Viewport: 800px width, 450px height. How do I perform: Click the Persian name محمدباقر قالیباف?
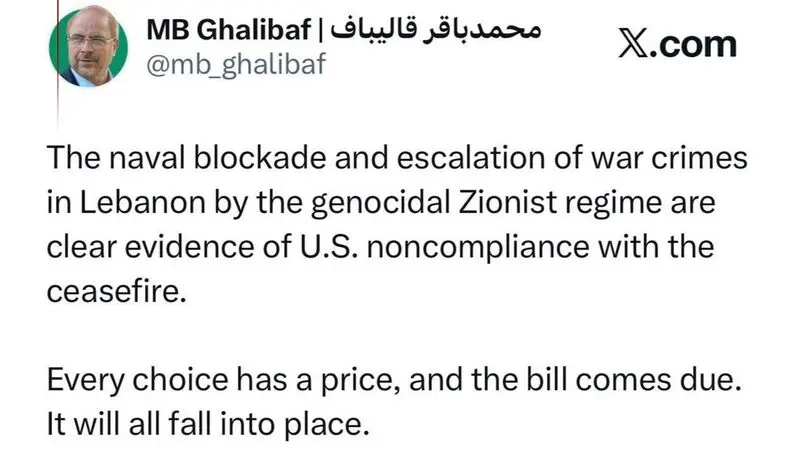pos(435,30)
